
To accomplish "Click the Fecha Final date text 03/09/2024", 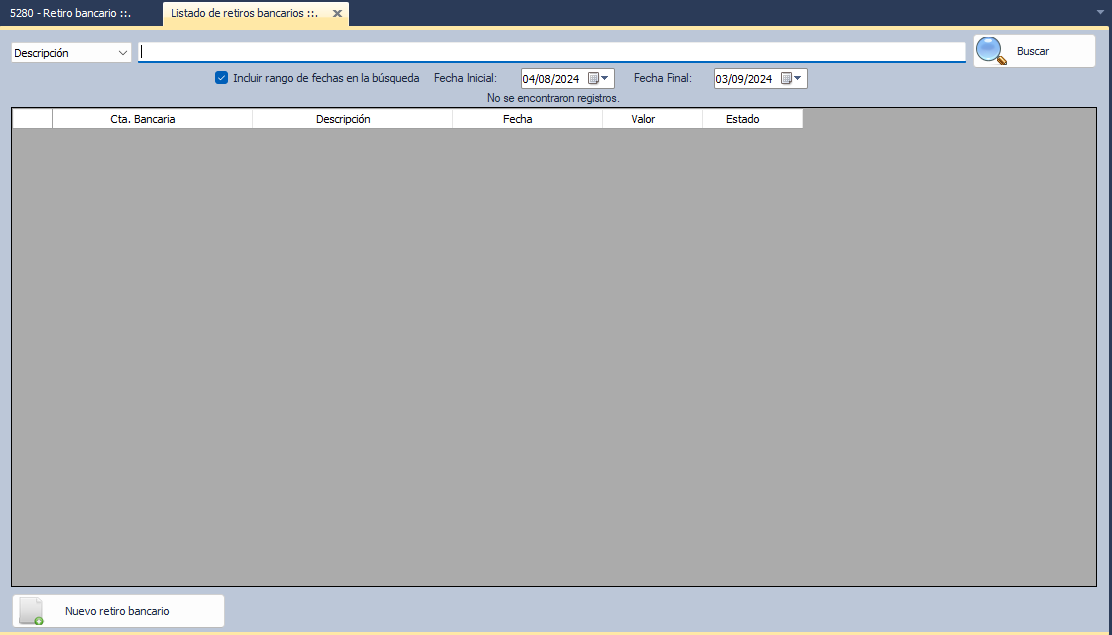I will 744,79.
